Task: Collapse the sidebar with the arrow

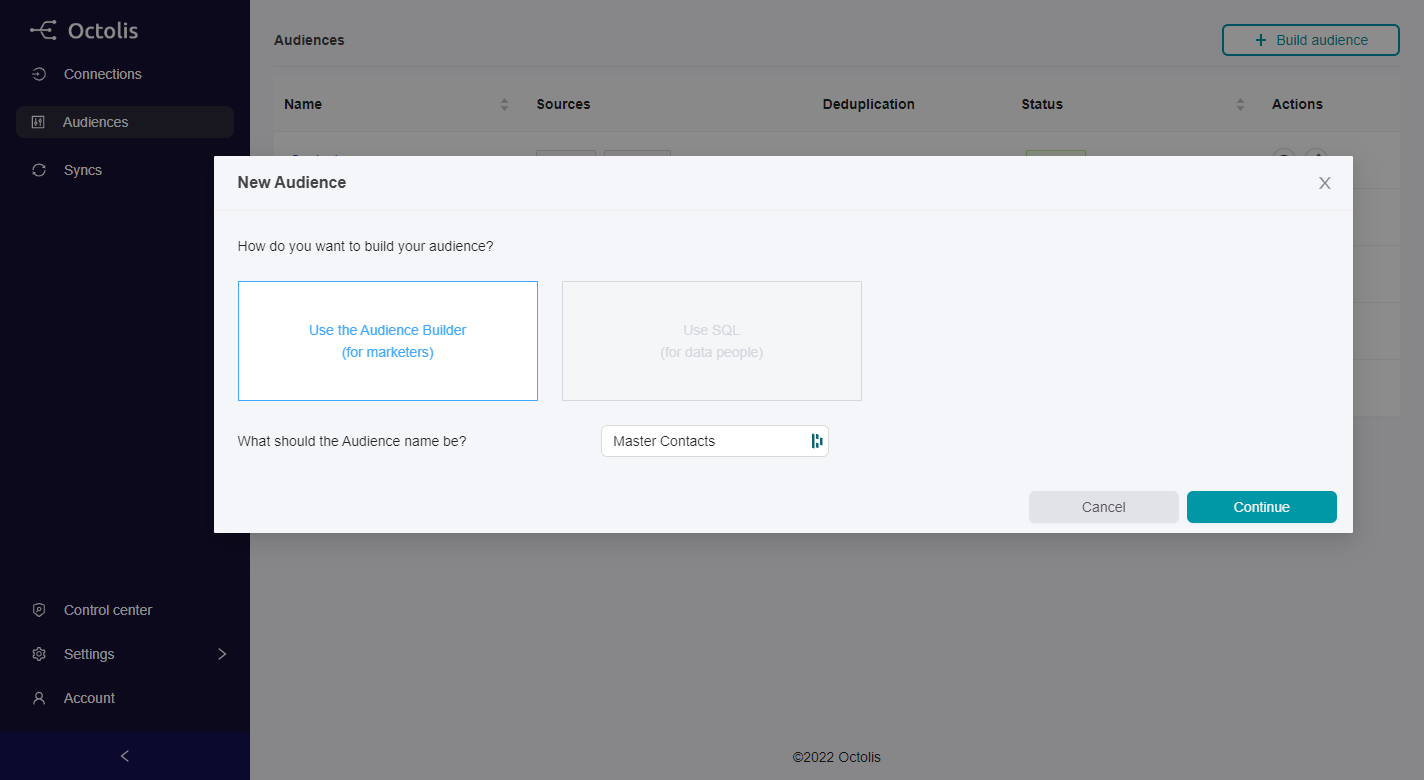Action: (x=125, y=756)
